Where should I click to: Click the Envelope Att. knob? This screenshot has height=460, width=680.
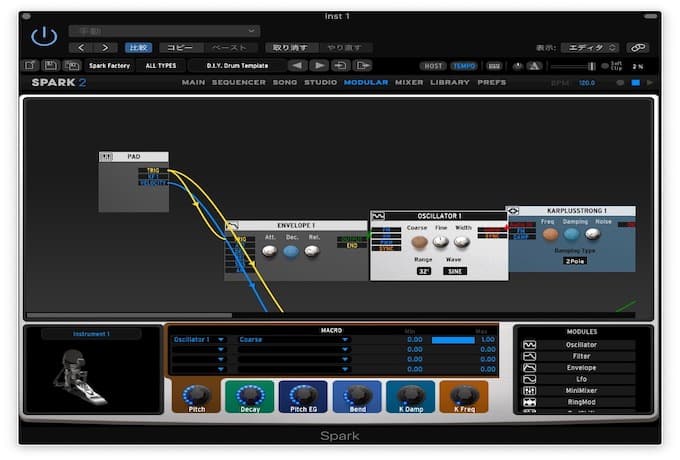pos(270,251)
